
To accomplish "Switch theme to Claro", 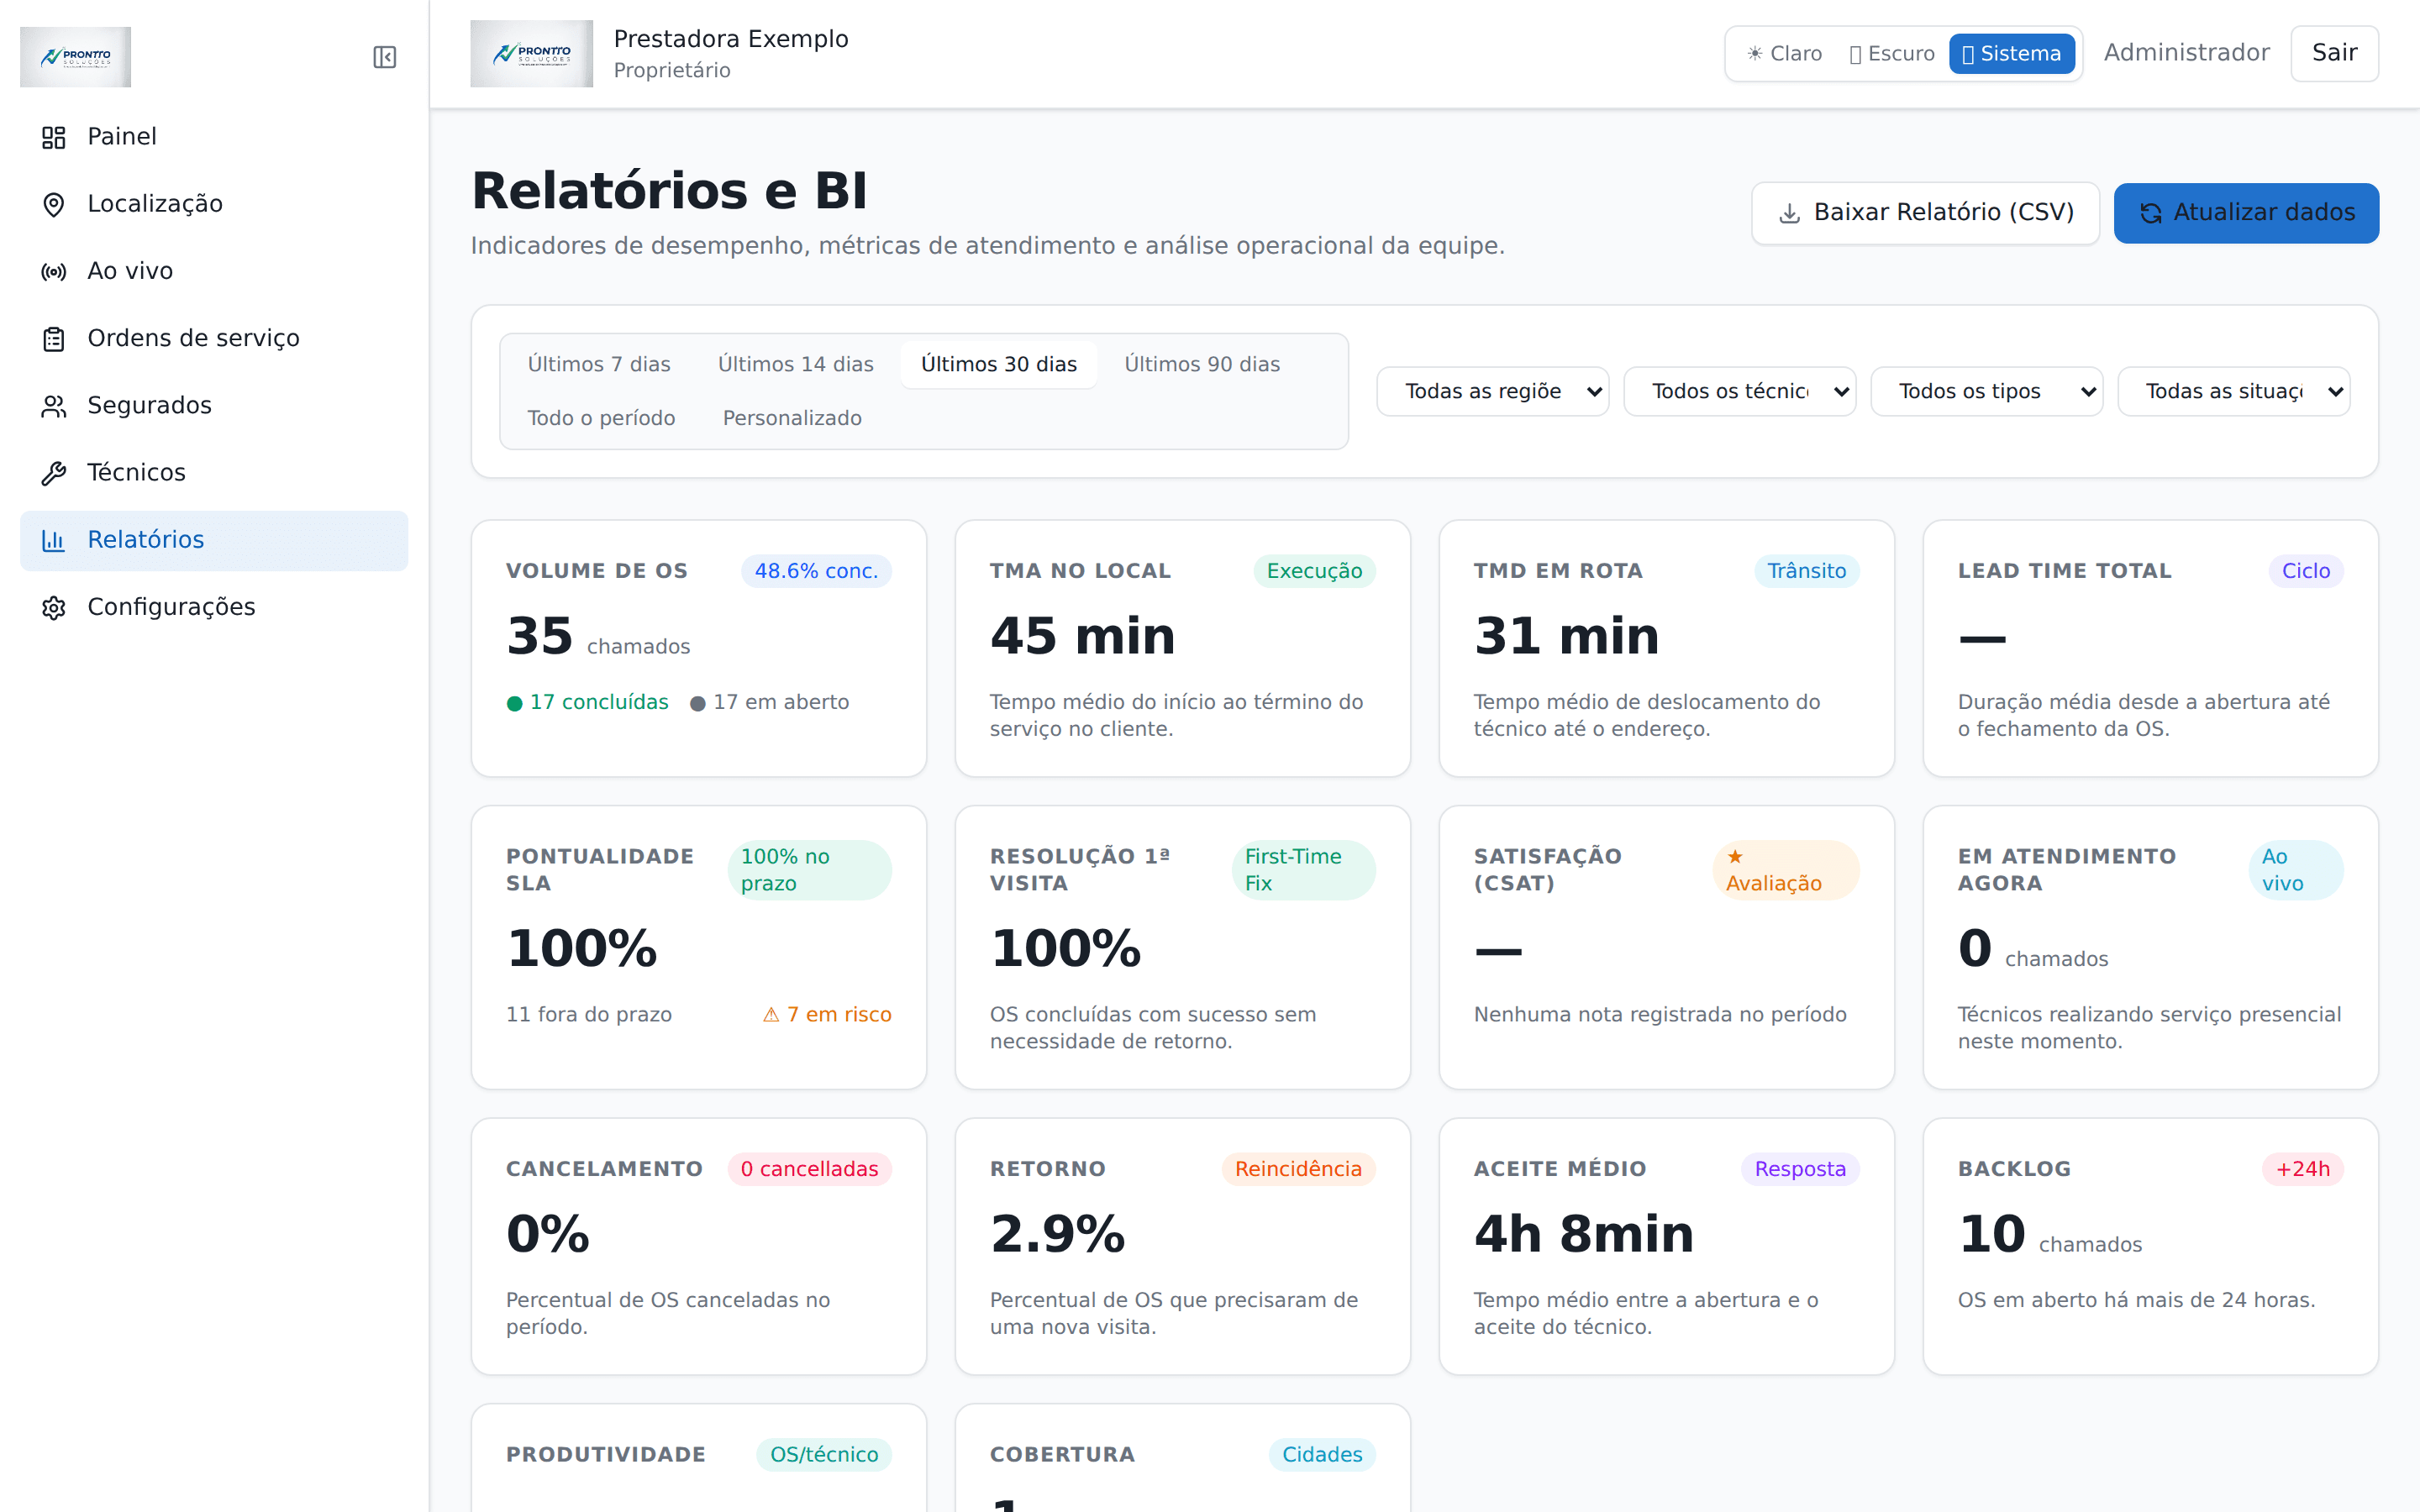I will (1784, 54).
